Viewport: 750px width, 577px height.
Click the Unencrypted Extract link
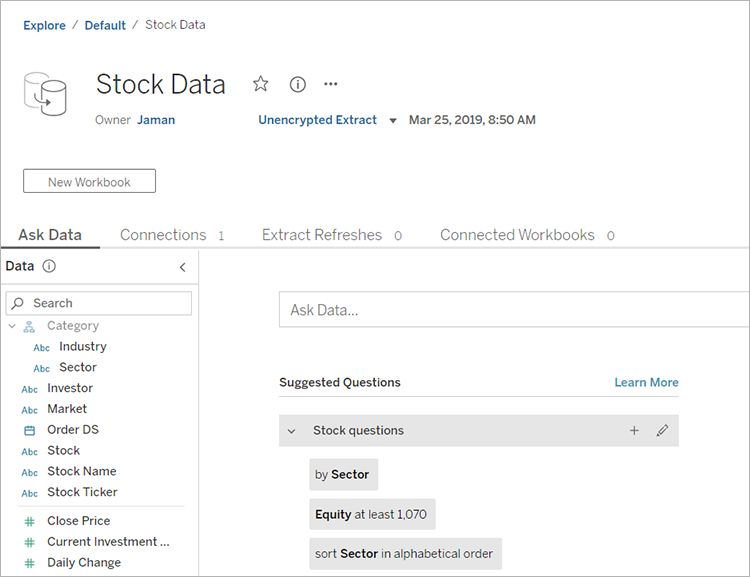(x=318, y=120)
